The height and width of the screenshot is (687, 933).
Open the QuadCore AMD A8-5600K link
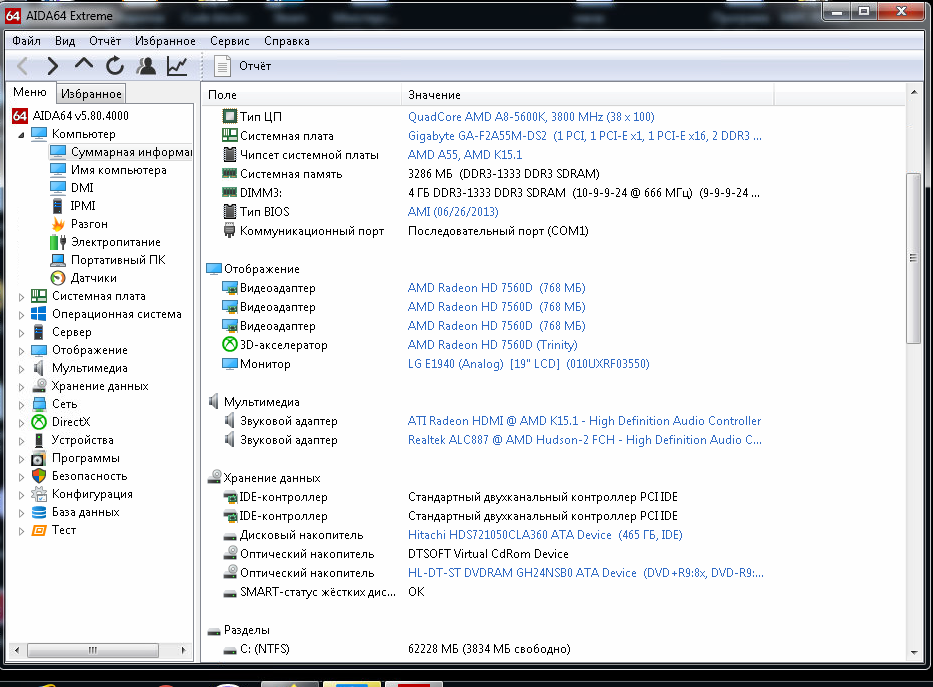[x=531, y=117]
